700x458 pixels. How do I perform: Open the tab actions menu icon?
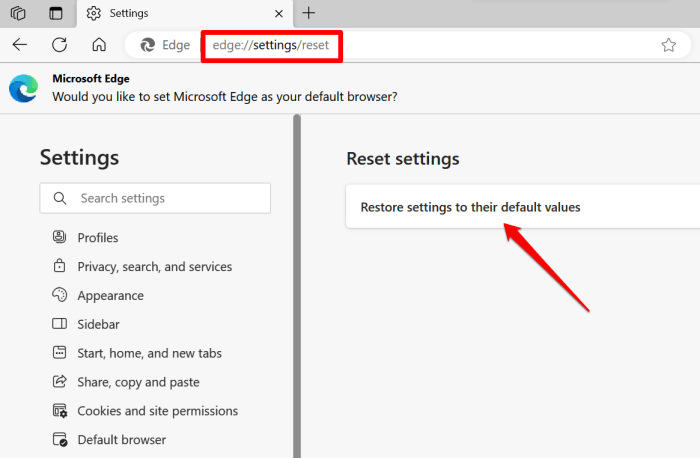55,13
